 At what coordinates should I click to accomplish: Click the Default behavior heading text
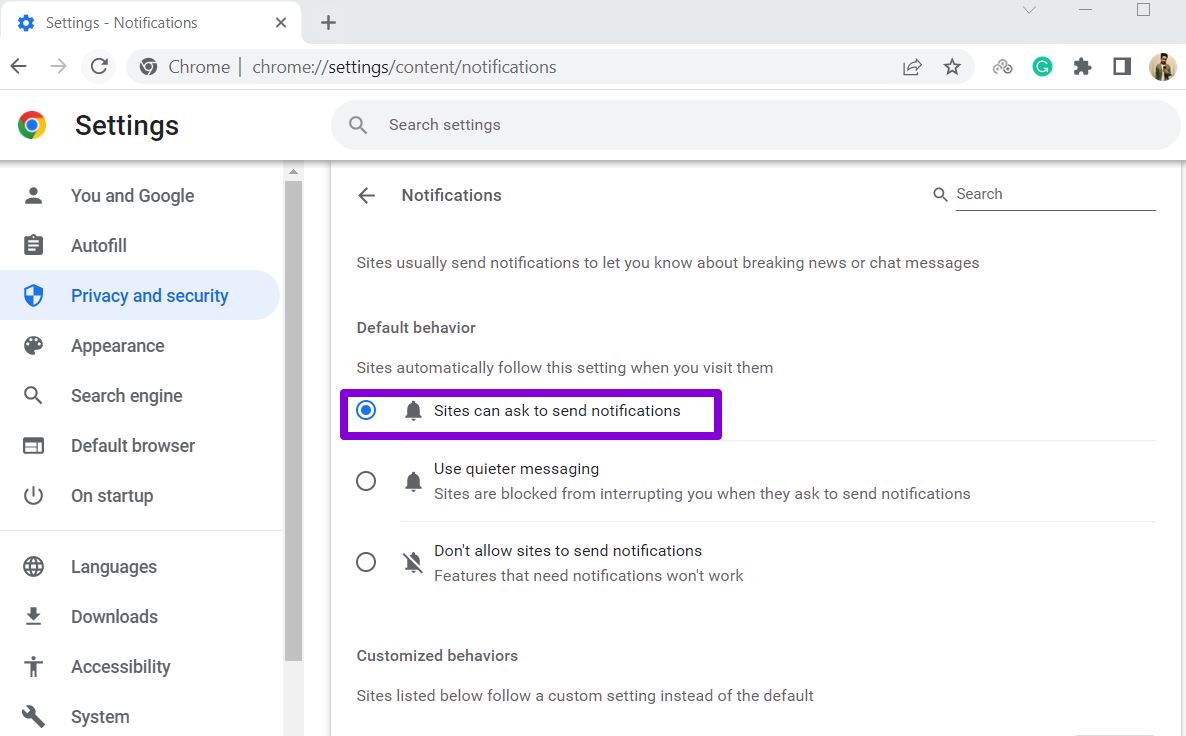coord(416,328)
